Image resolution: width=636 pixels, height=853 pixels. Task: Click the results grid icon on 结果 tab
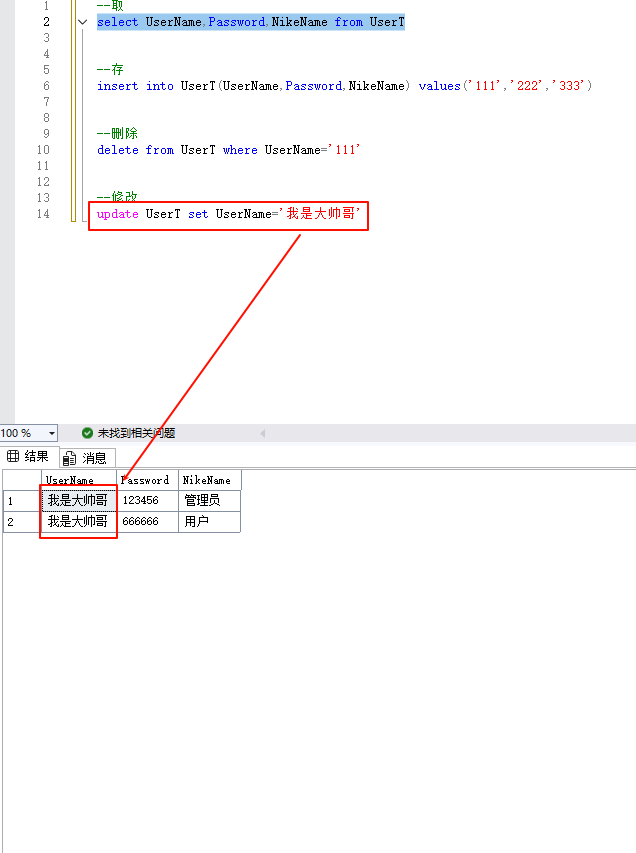pos(13,456)
